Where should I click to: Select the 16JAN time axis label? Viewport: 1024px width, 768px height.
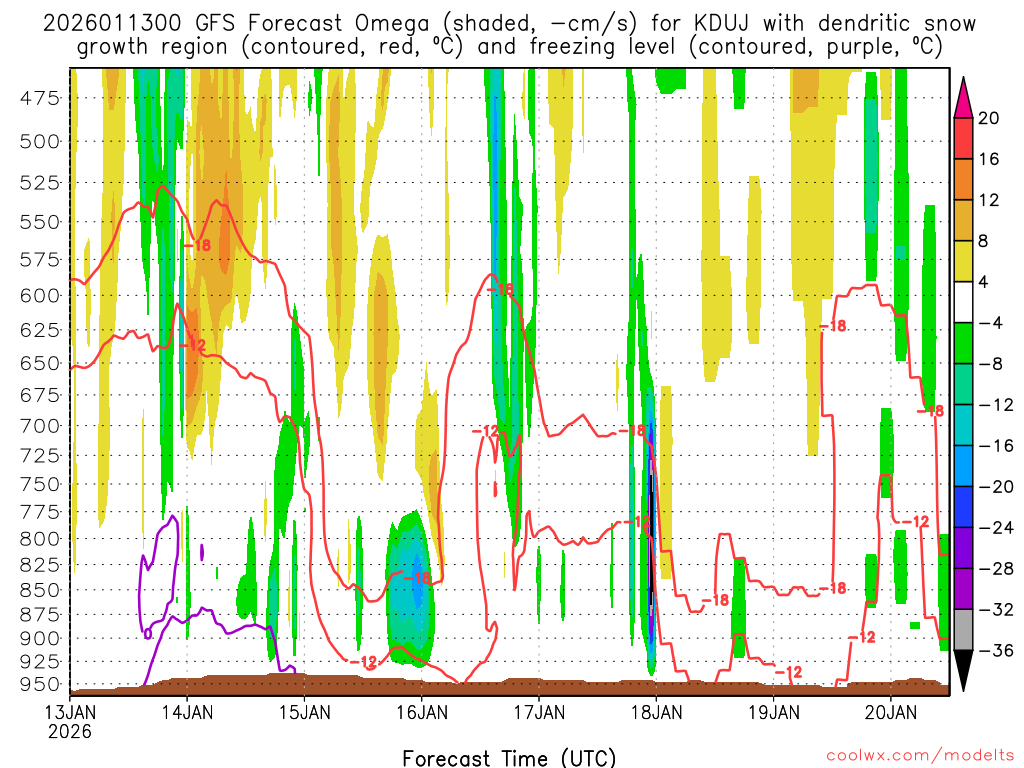tap(421, 713)
